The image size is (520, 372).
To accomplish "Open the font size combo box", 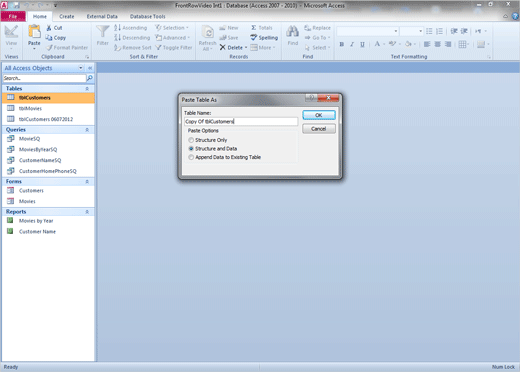I will pos(412,31).
